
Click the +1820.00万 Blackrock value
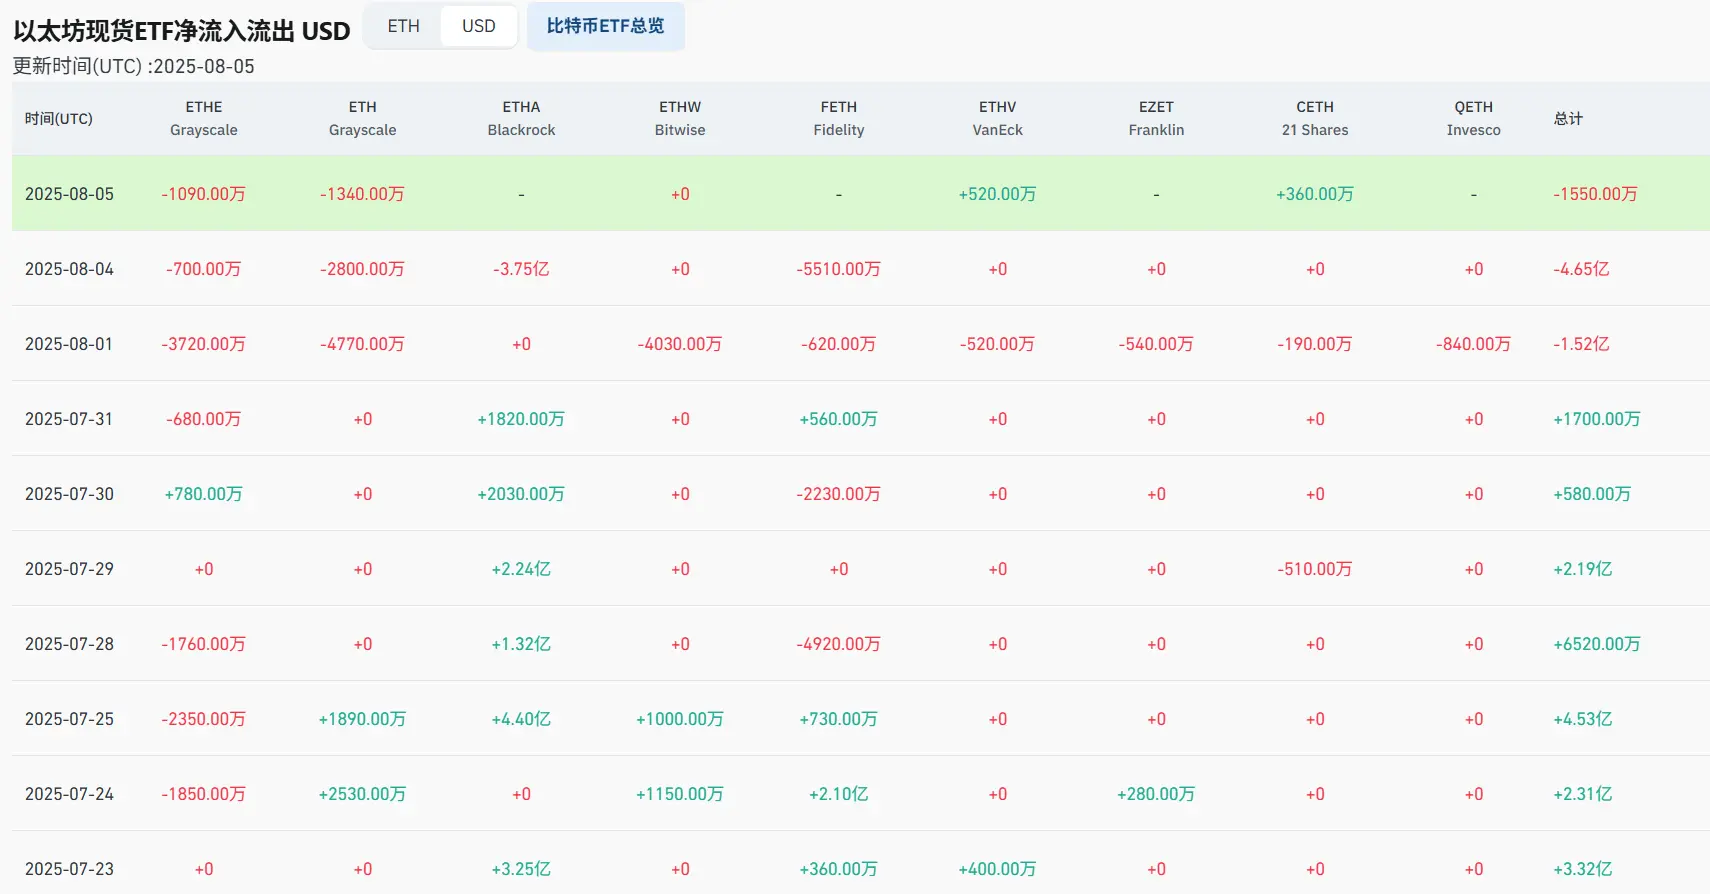click(521, 419)
